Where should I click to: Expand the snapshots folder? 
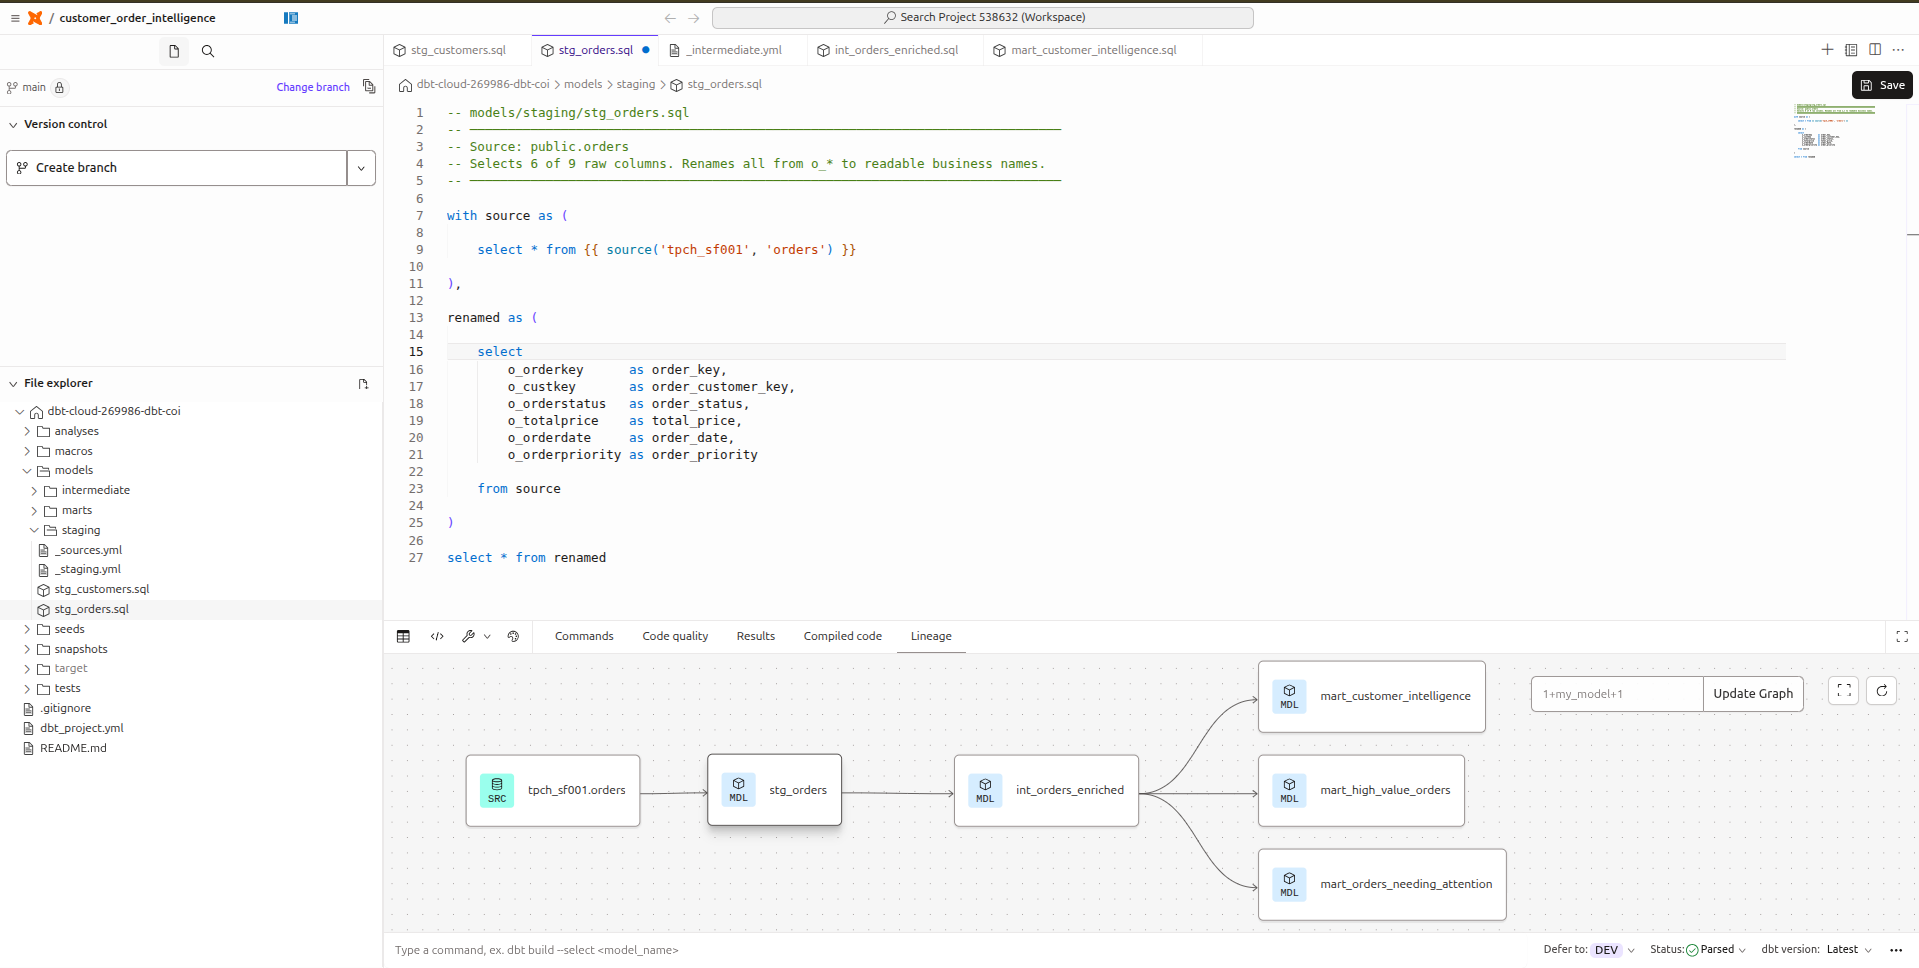coord(27,649)
